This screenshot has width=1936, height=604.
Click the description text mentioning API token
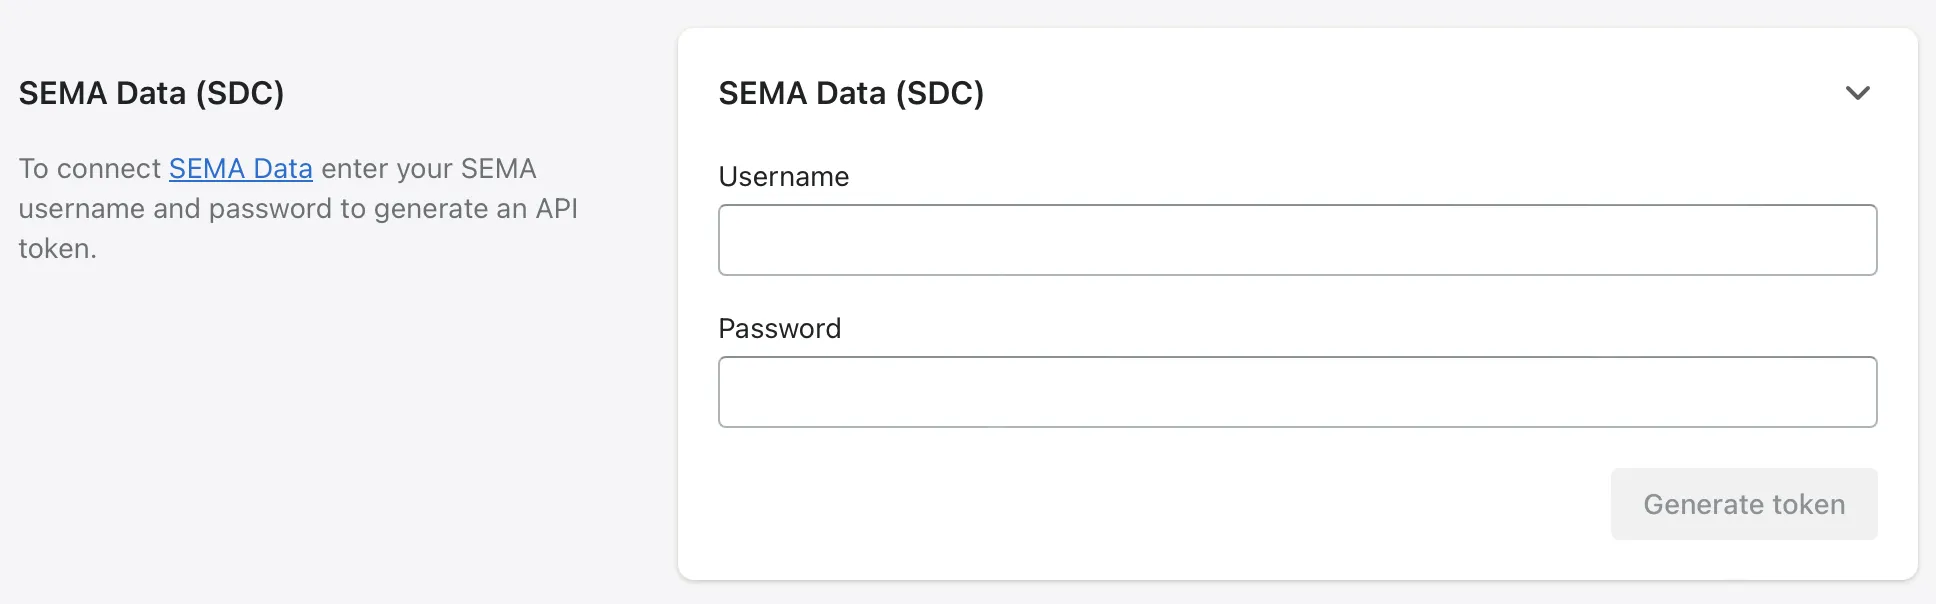(x=298, y=208)
